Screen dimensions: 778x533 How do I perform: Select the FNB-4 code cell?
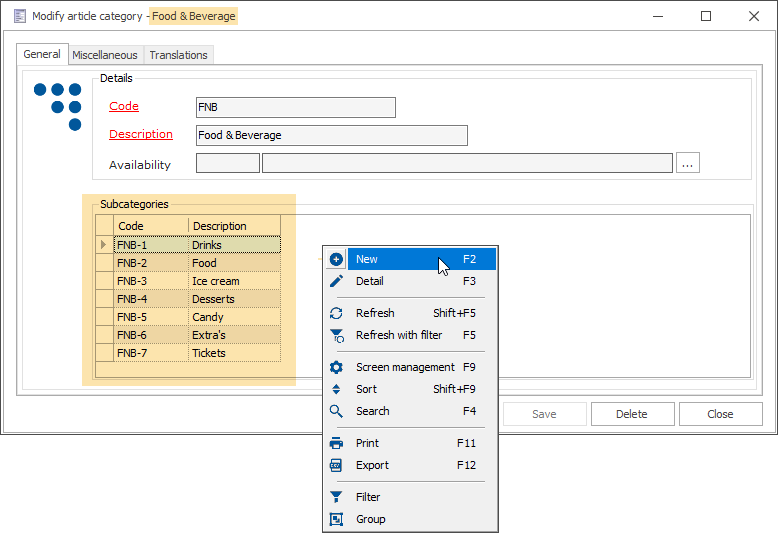151,299
